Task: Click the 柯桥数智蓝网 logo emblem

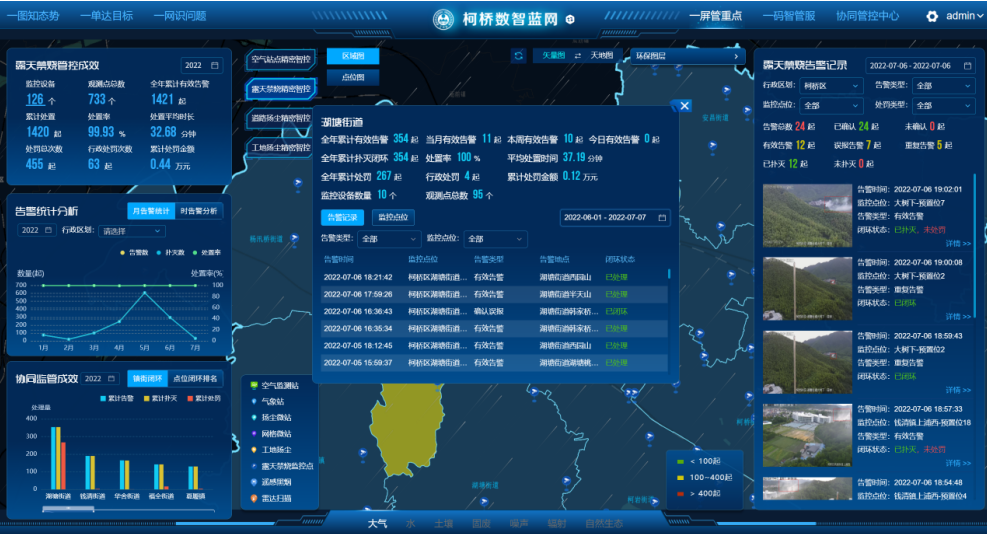Action: click(x=443, y=18)
